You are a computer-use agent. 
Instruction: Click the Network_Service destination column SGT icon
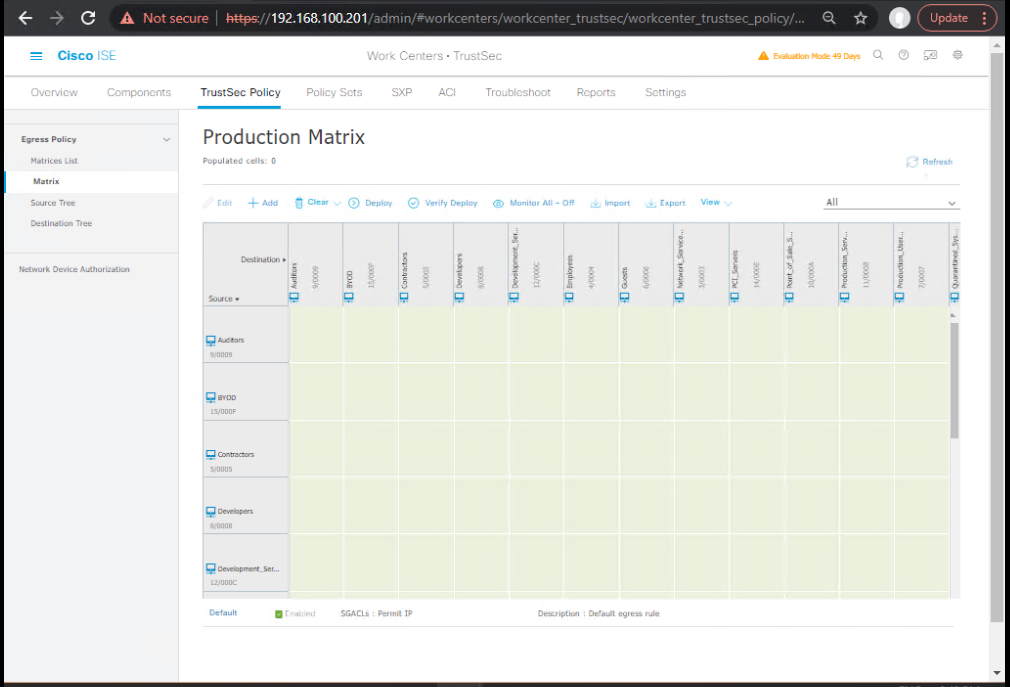679,297
